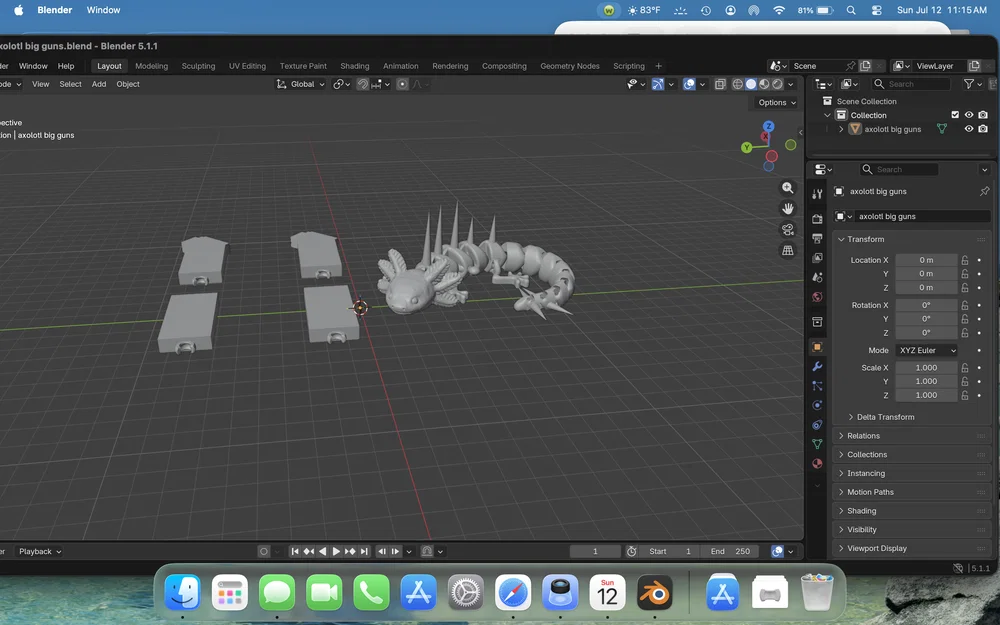Open the Object Data mesh tab

[817, 444]
